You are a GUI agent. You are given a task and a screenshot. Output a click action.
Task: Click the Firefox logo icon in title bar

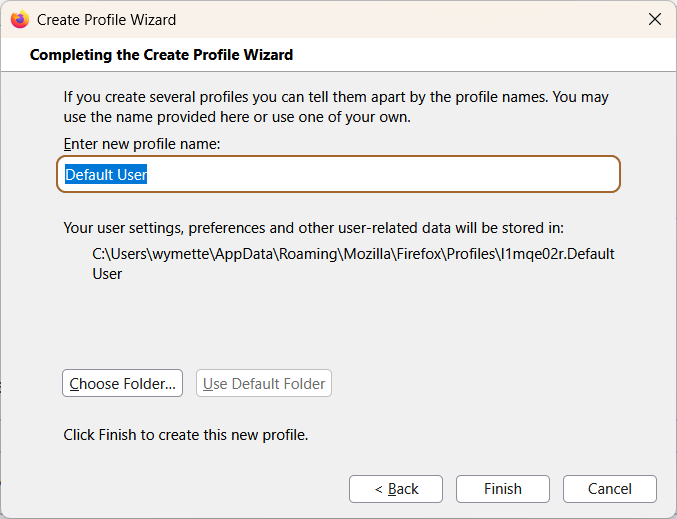tap(20, 19)
